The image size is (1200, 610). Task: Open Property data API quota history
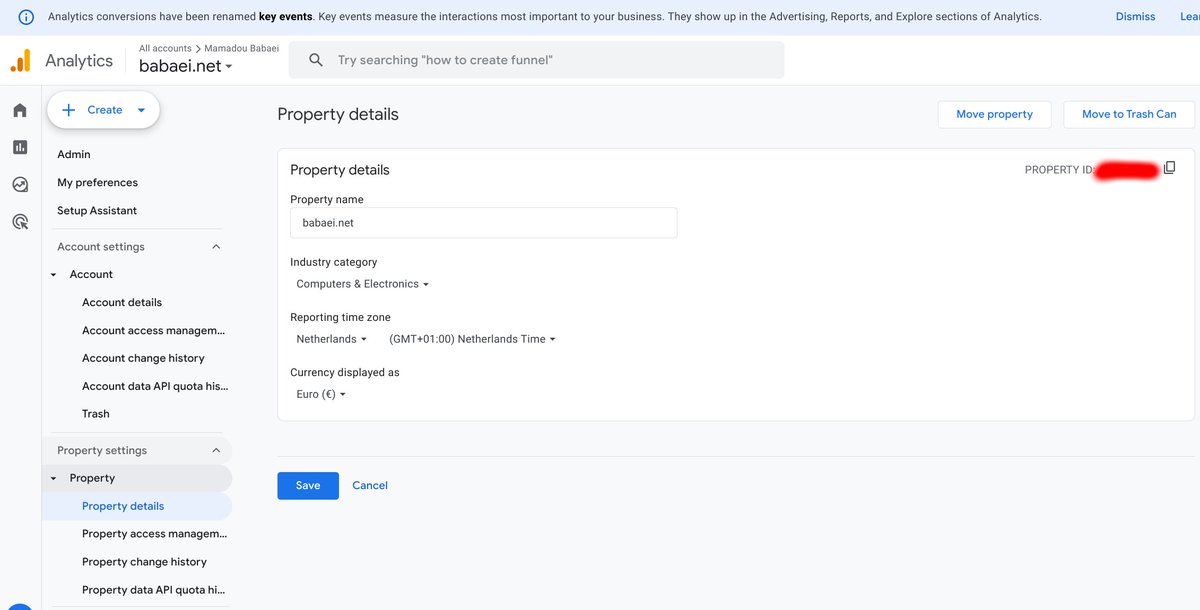click(154, 590)
